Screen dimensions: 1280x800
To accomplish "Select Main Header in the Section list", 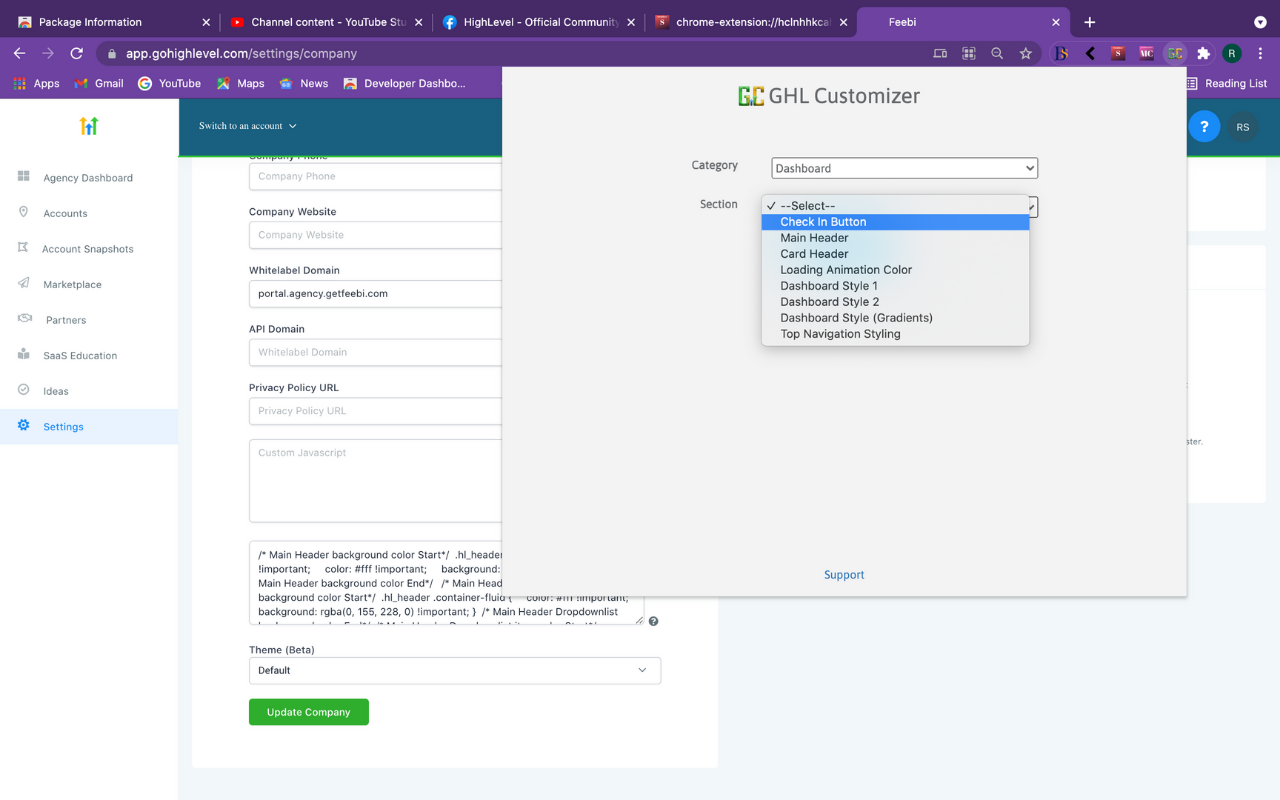I will click(814, 237).
